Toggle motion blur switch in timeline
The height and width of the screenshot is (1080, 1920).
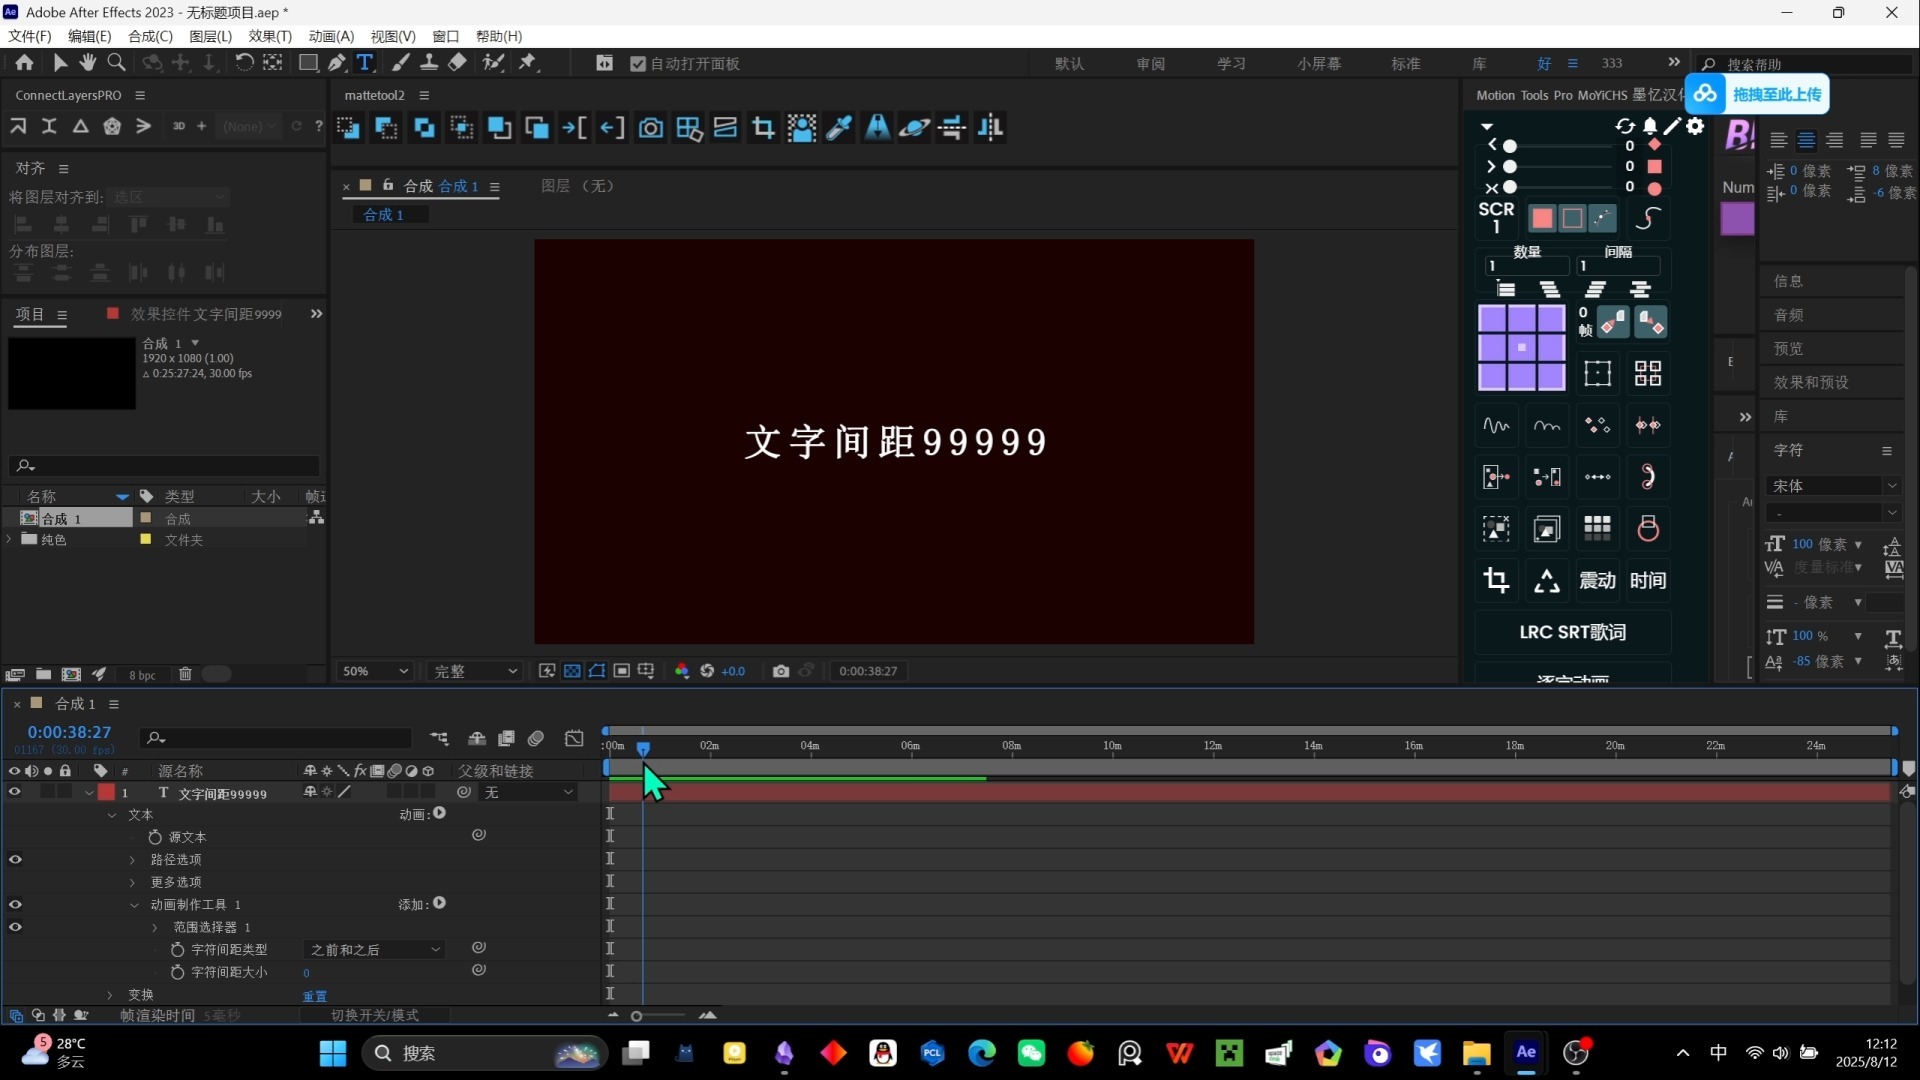coord(536,738)
